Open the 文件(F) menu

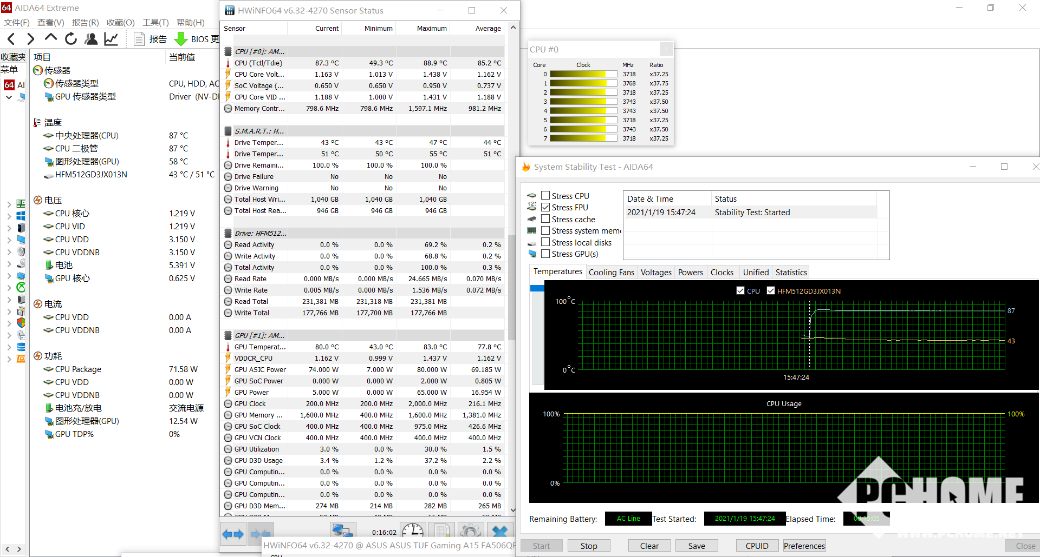coord(17,23)
